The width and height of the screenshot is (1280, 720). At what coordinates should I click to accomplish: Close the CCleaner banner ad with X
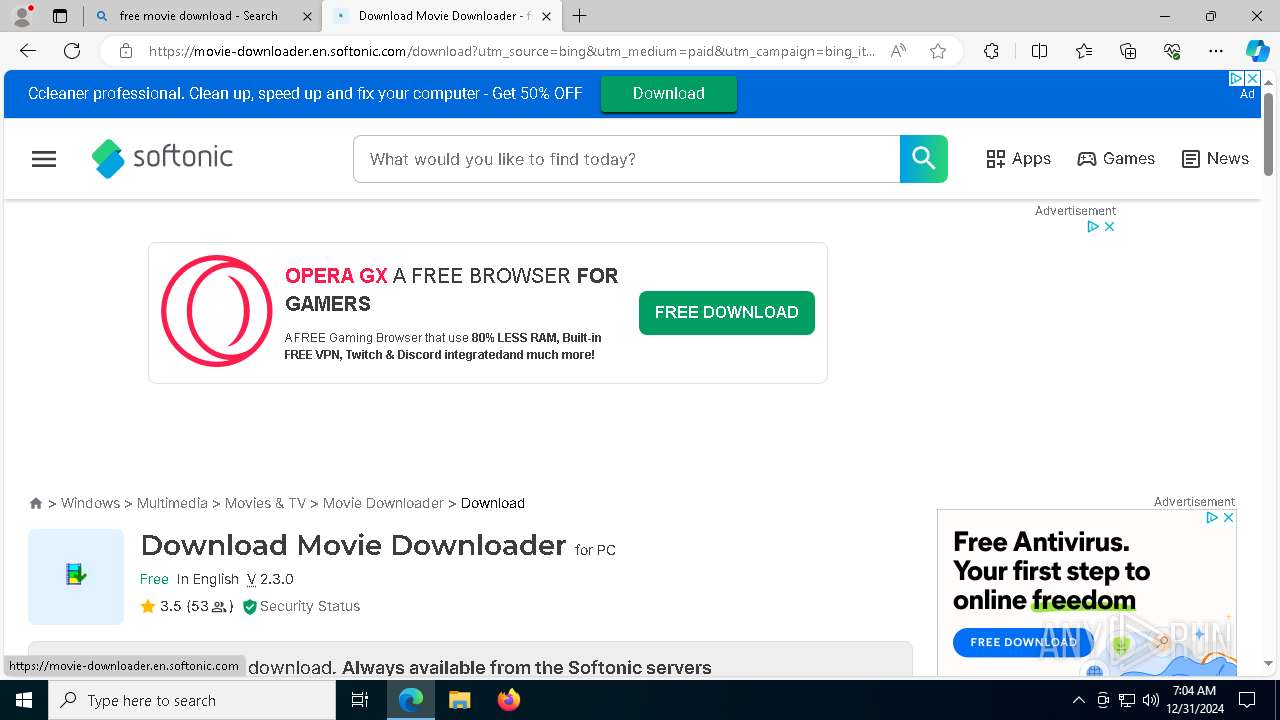pyautogui.click(x=1252, y=78)
